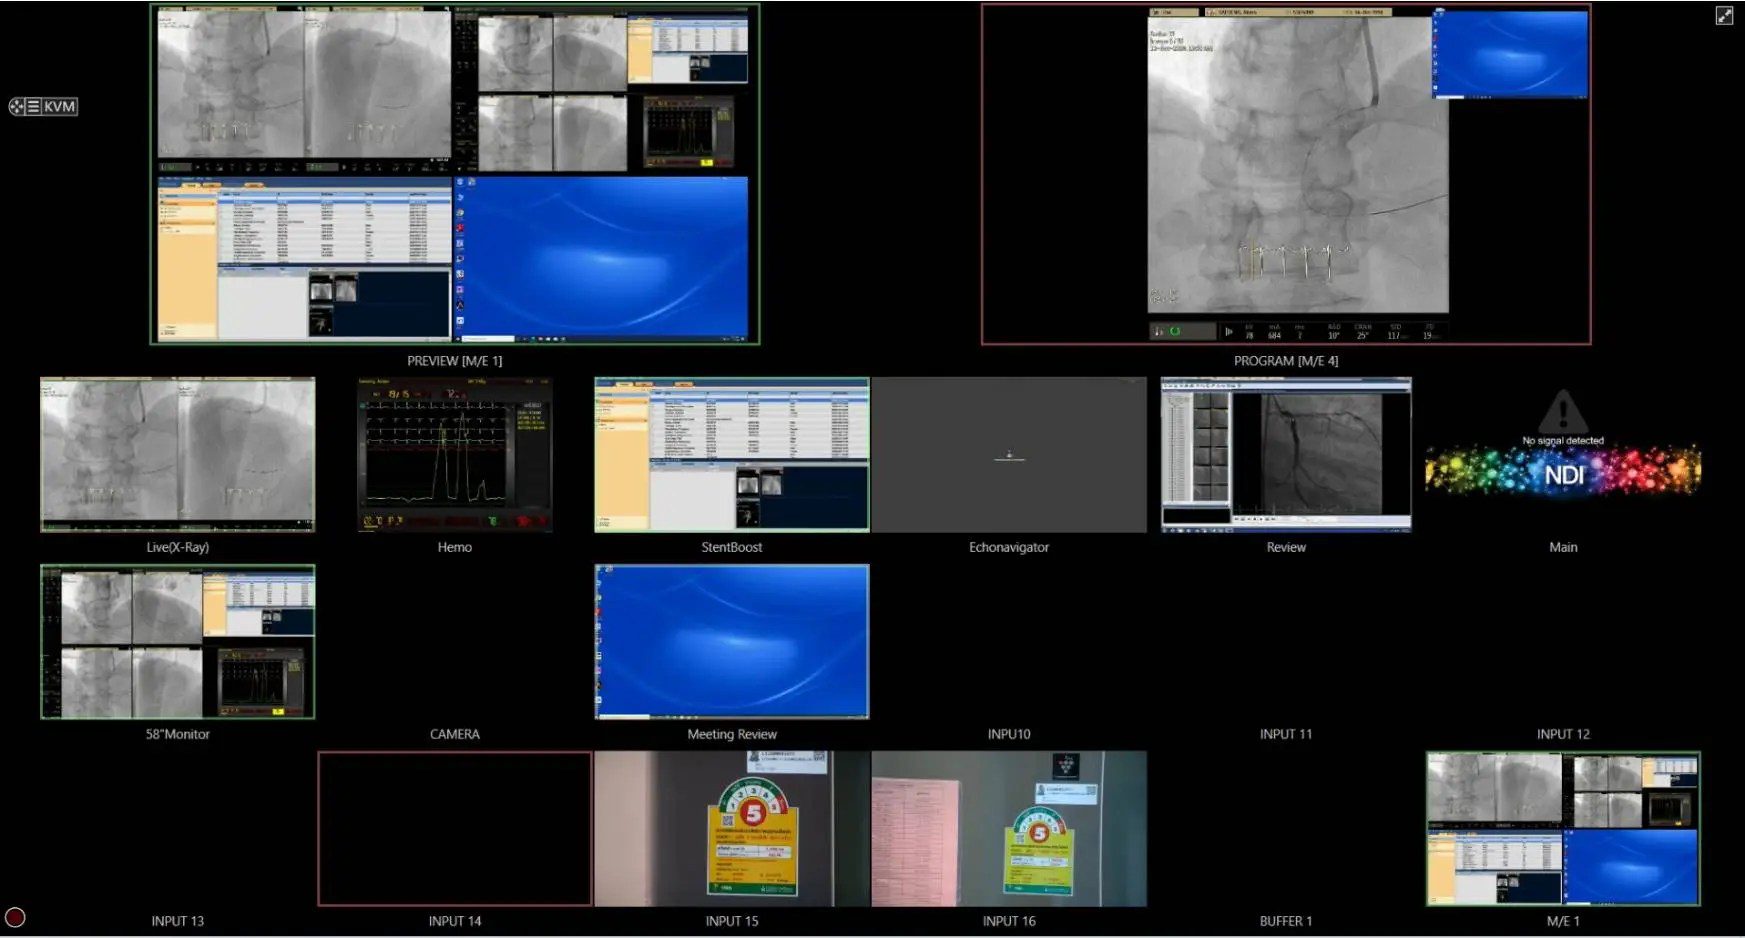Select the Hemo input thumbnail
1745x938 pixels.
tap(455, 454)
